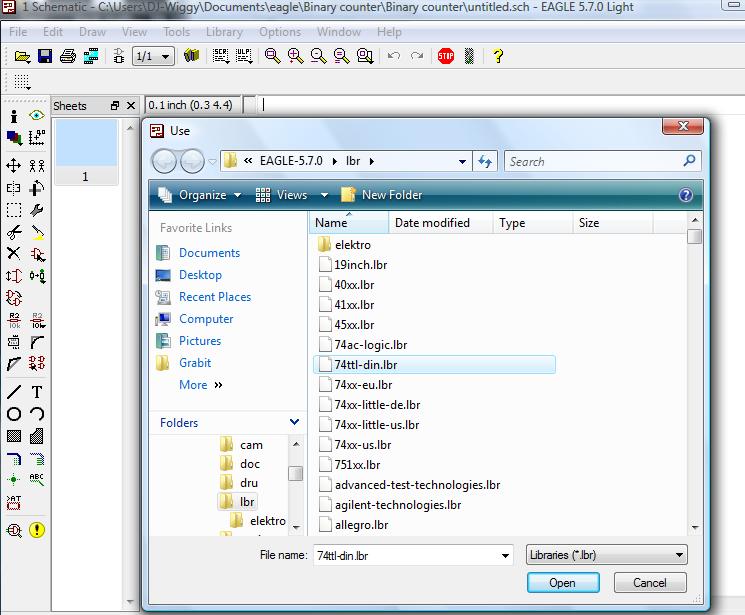This screenshot has width=745, height=615.
Task: Click the Save floppy disk icon
Action: click(x=45, y=56)
